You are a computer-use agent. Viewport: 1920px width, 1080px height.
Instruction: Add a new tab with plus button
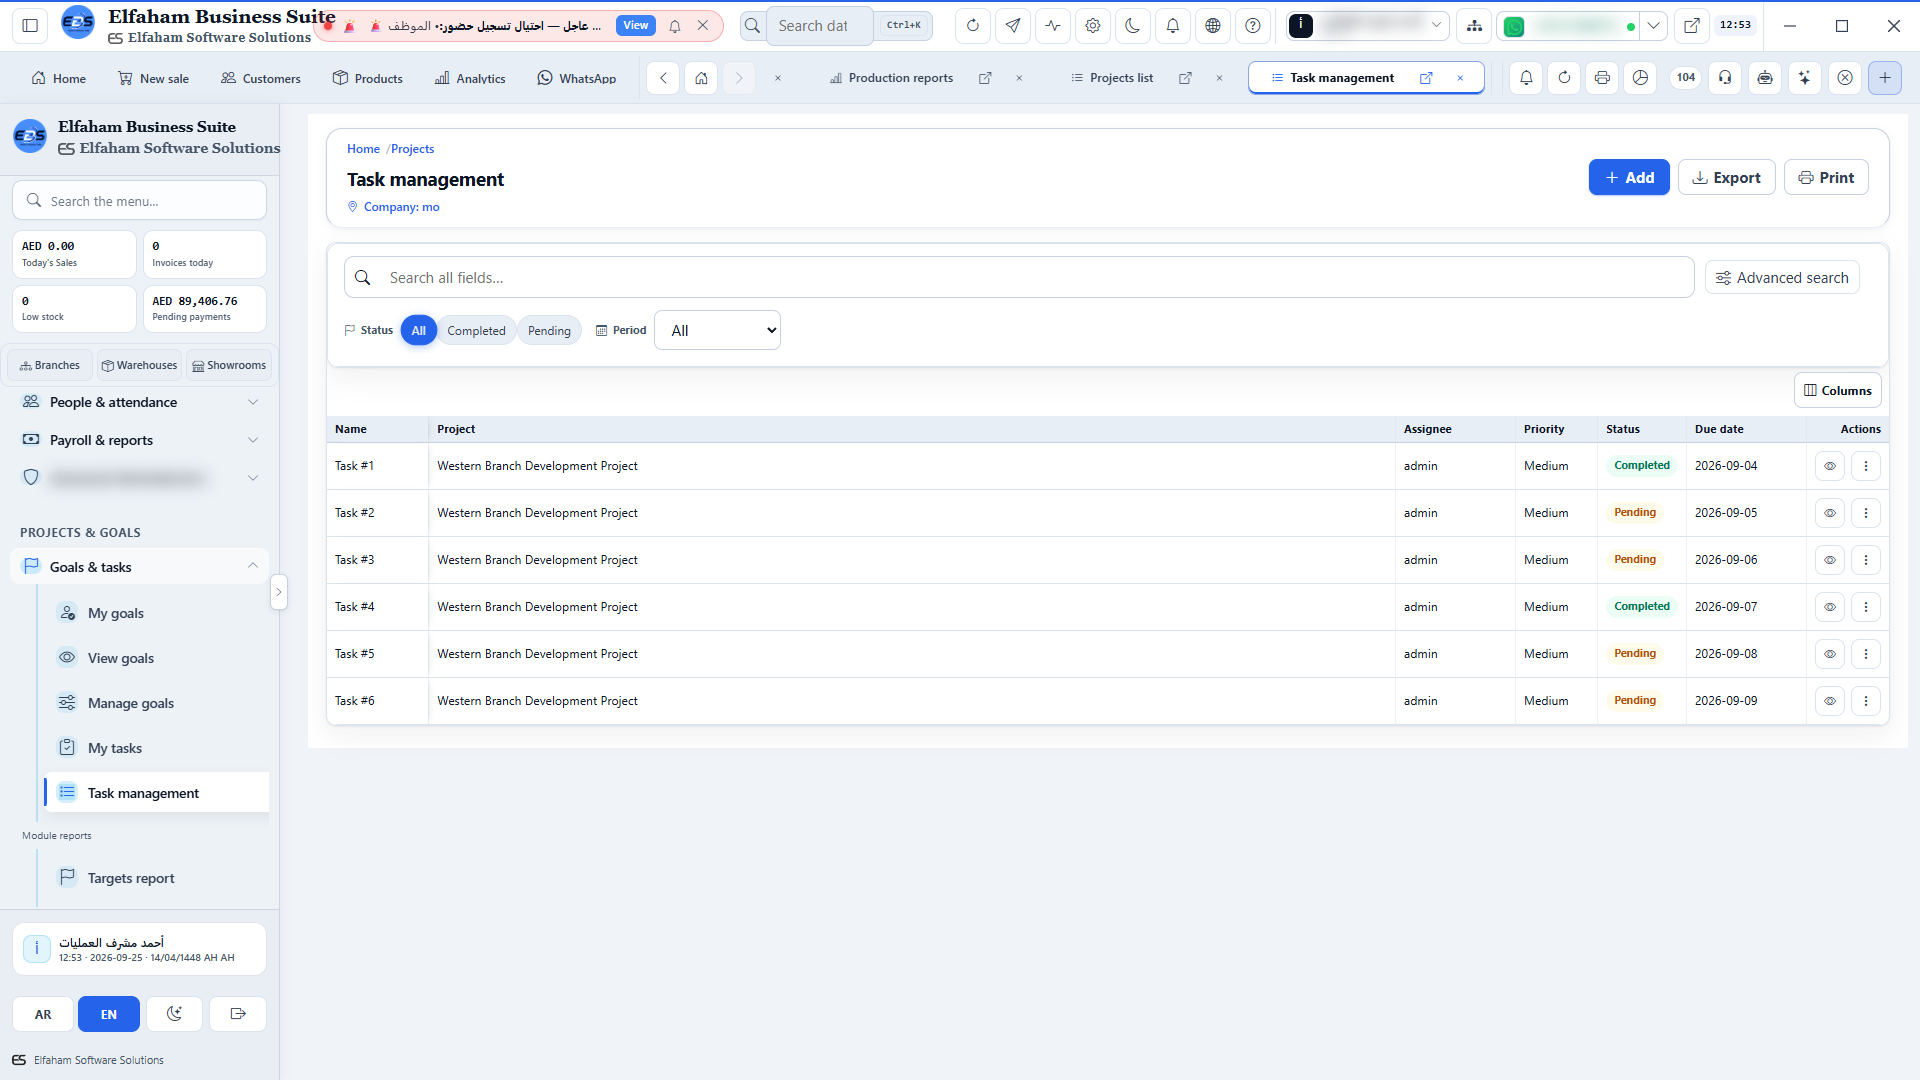(x=1885, y=78)
